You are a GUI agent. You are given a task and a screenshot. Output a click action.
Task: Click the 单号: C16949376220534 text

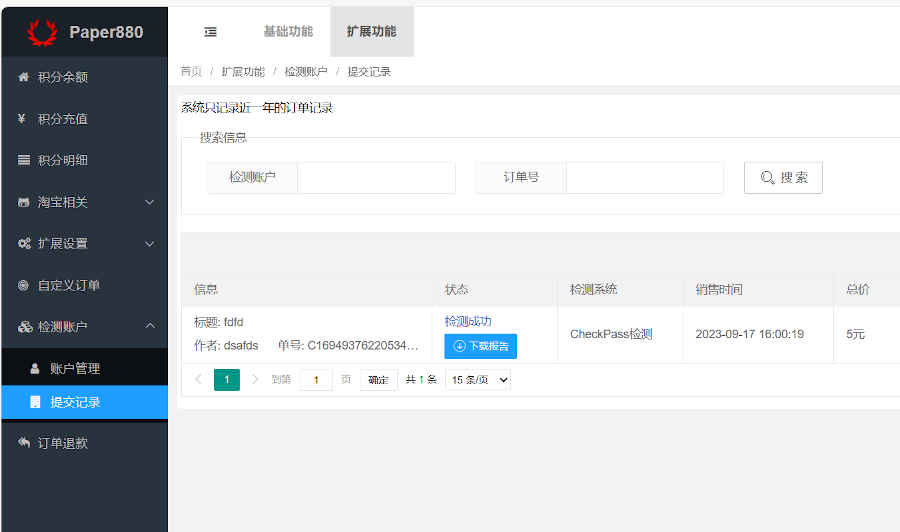(x=348, y=345)
